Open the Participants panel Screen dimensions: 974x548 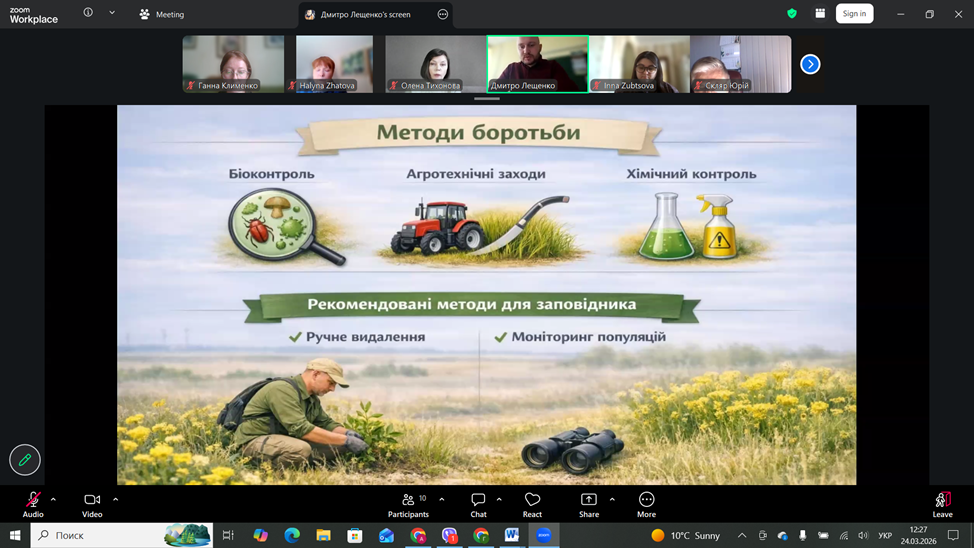coord(408,503)
